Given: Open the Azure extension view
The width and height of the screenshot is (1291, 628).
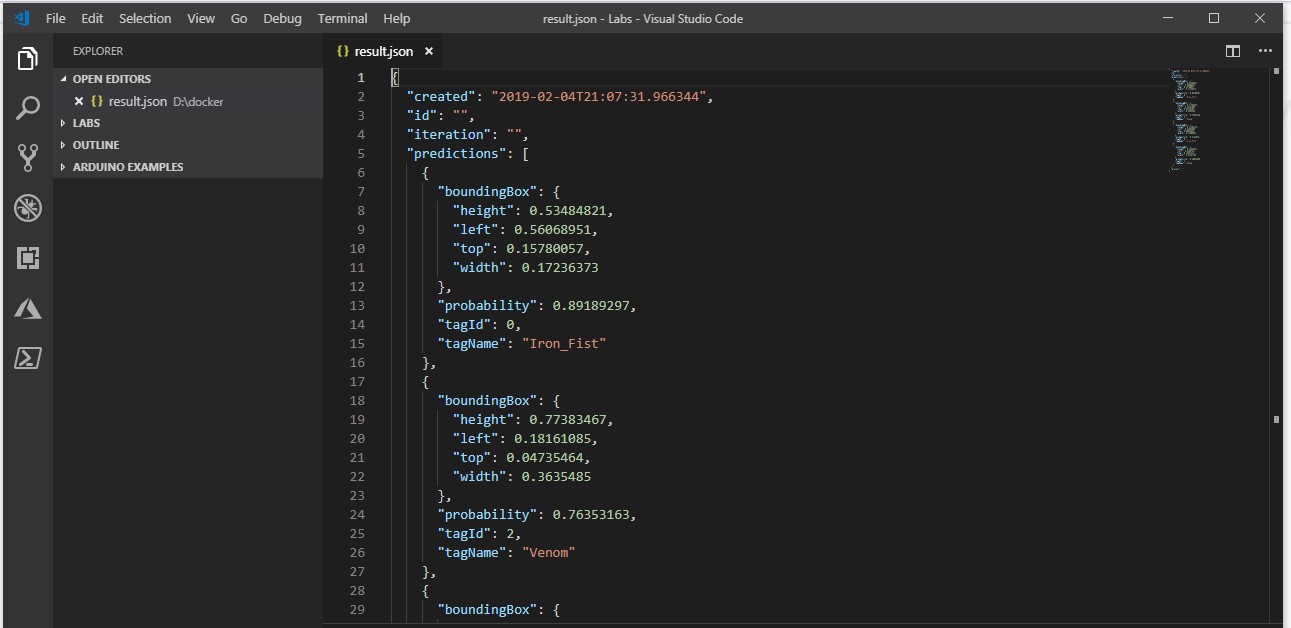Looking at the screenshot, I should [x=26, y=309].
